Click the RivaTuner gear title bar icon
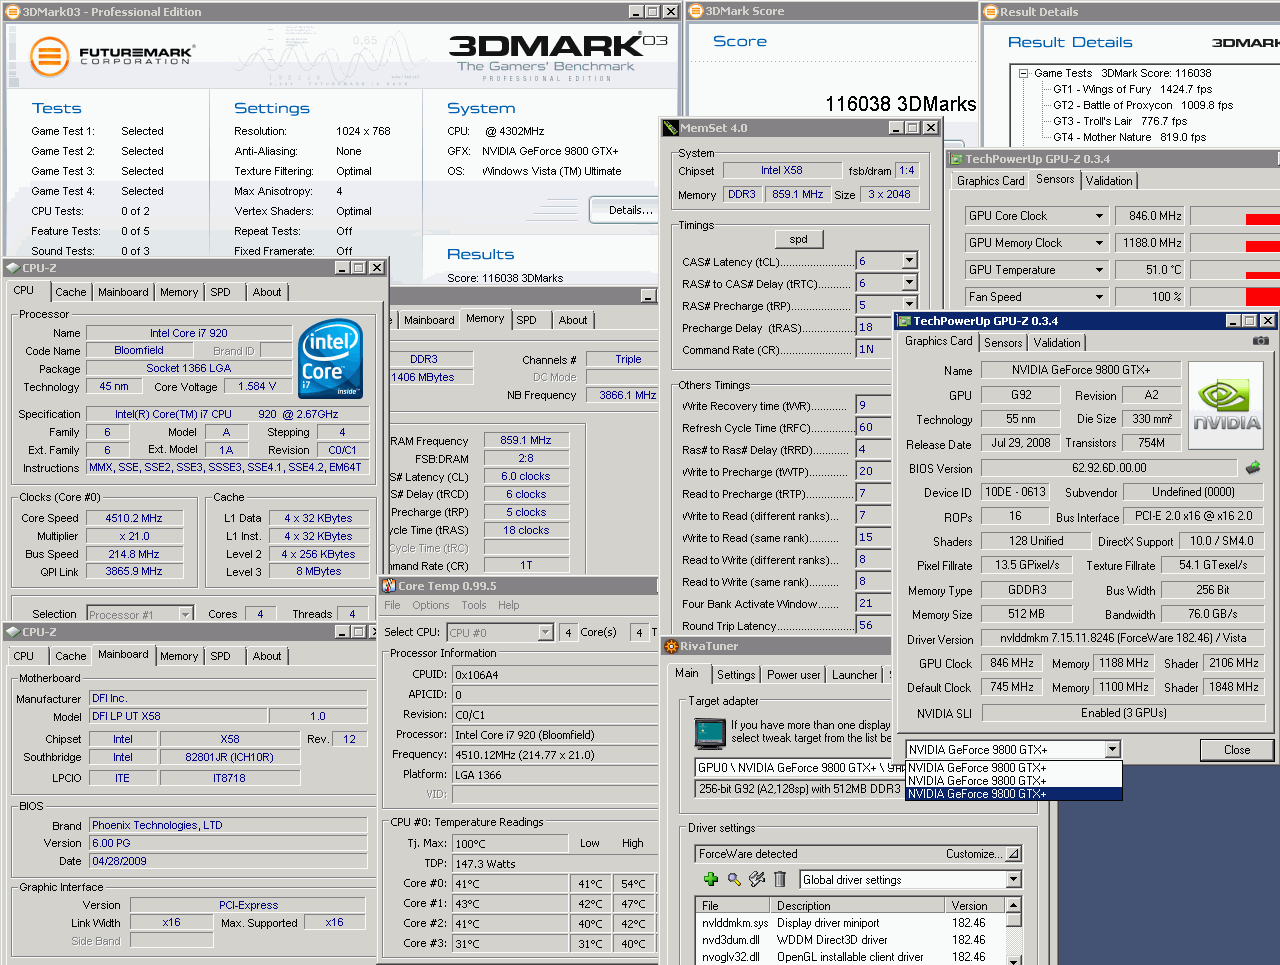 tap(671, 646)
